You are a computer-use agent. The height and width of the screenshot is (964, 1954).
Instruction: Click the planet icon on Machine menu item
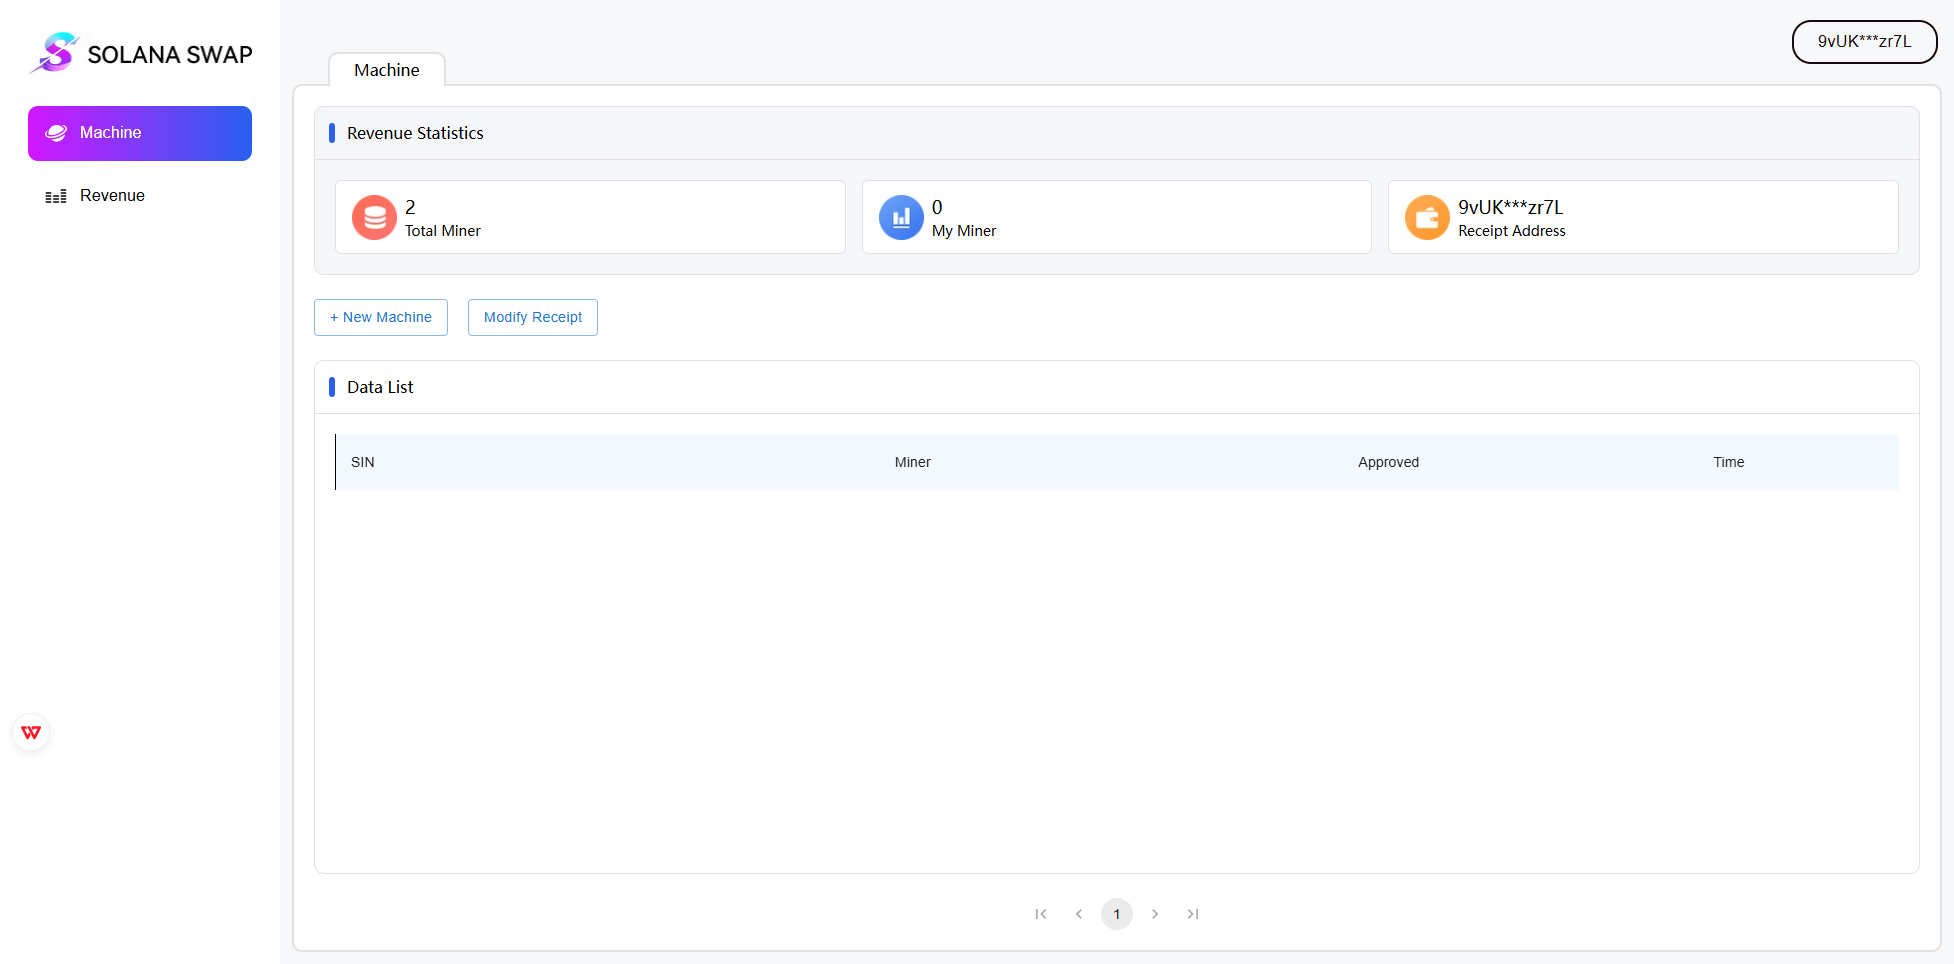57,133
